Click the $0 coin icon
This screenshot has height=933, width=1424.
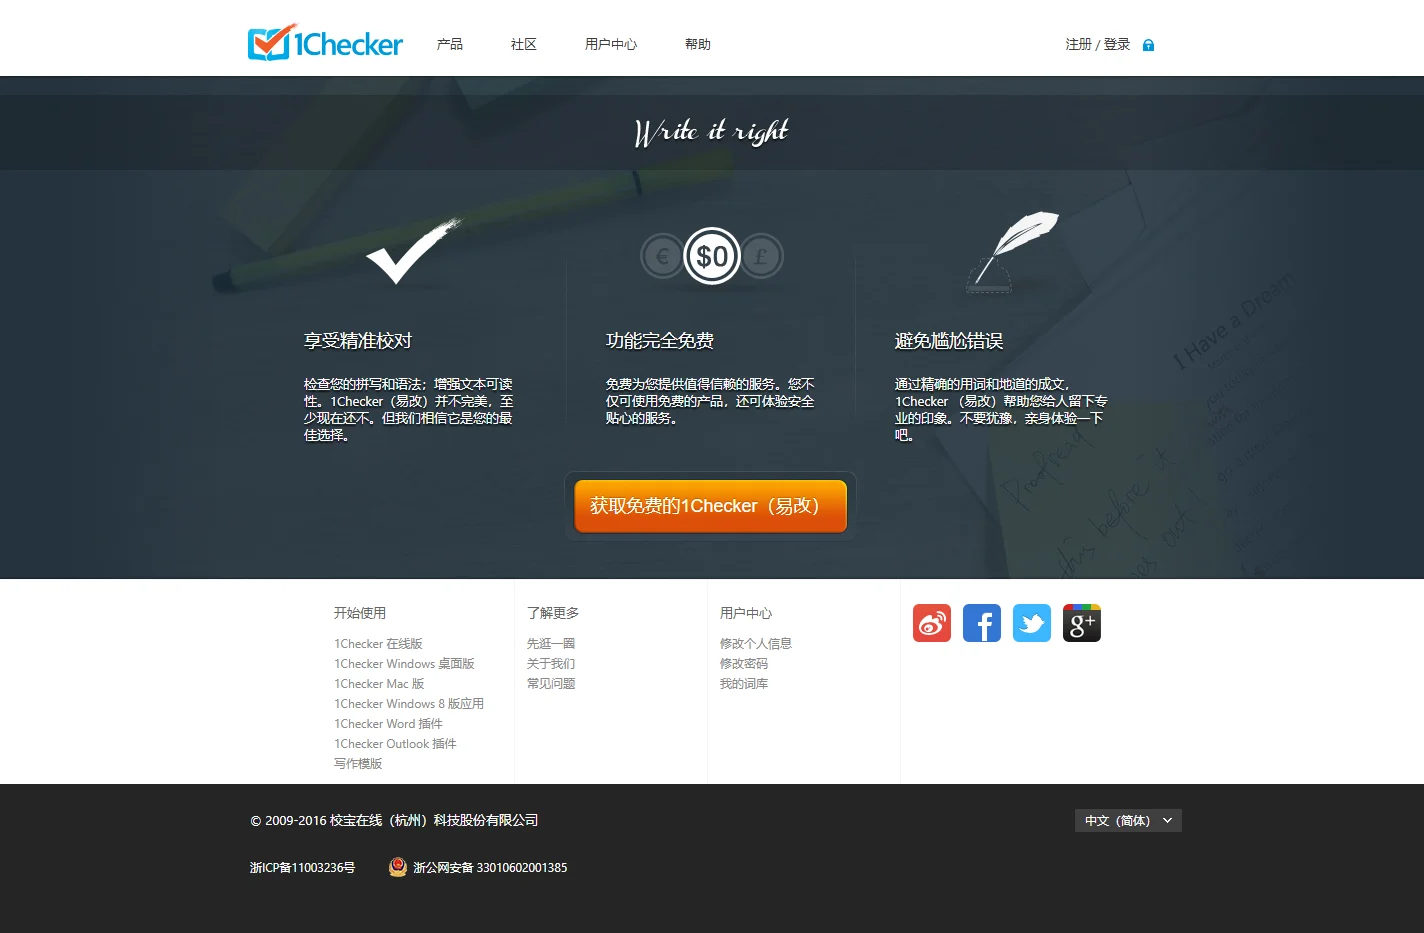712,257
